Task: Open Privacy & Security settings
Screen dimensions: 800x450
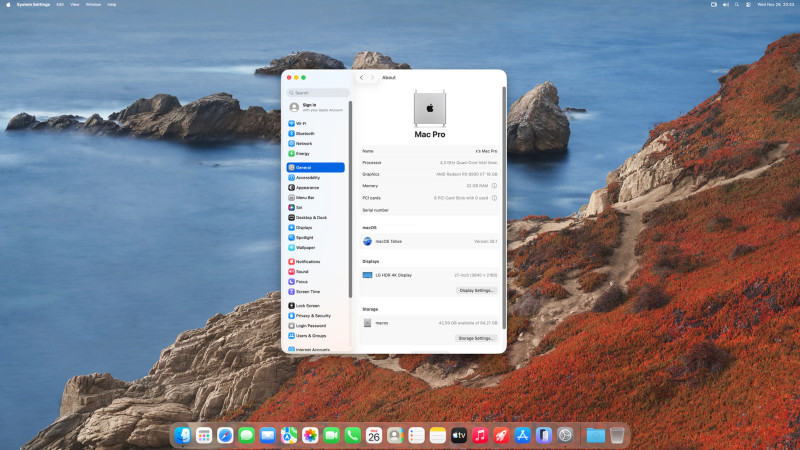Action: point(315,316)
